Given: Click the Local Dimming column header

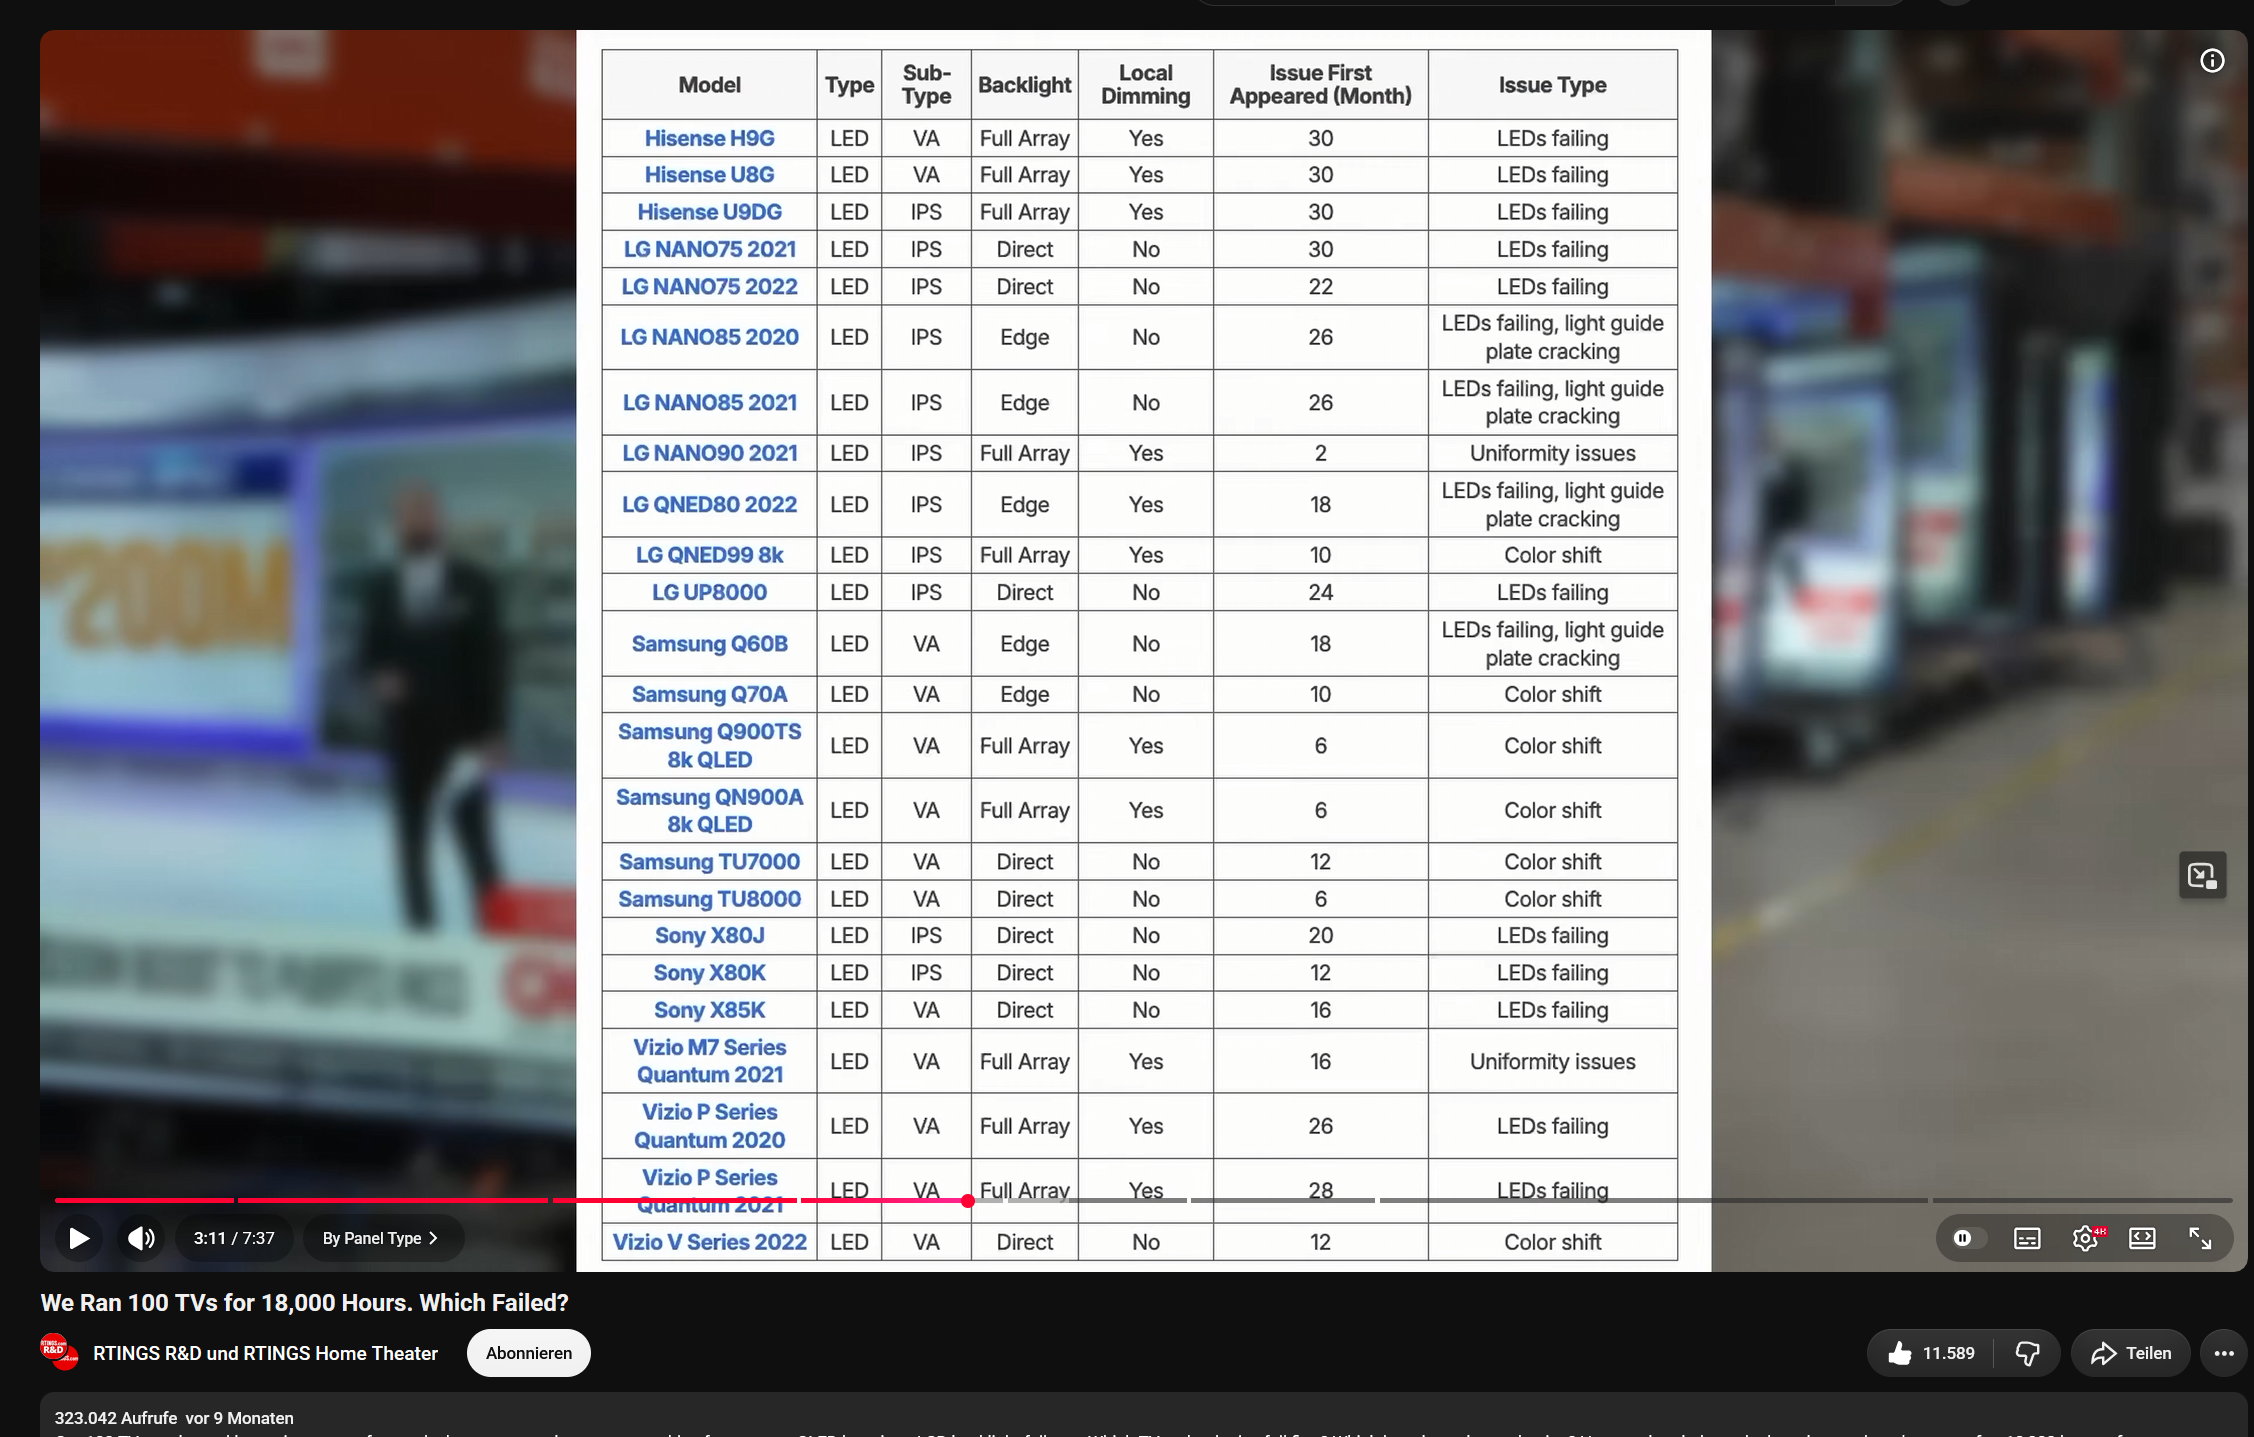Looking at the screenshot, I should coord(1145,85).
